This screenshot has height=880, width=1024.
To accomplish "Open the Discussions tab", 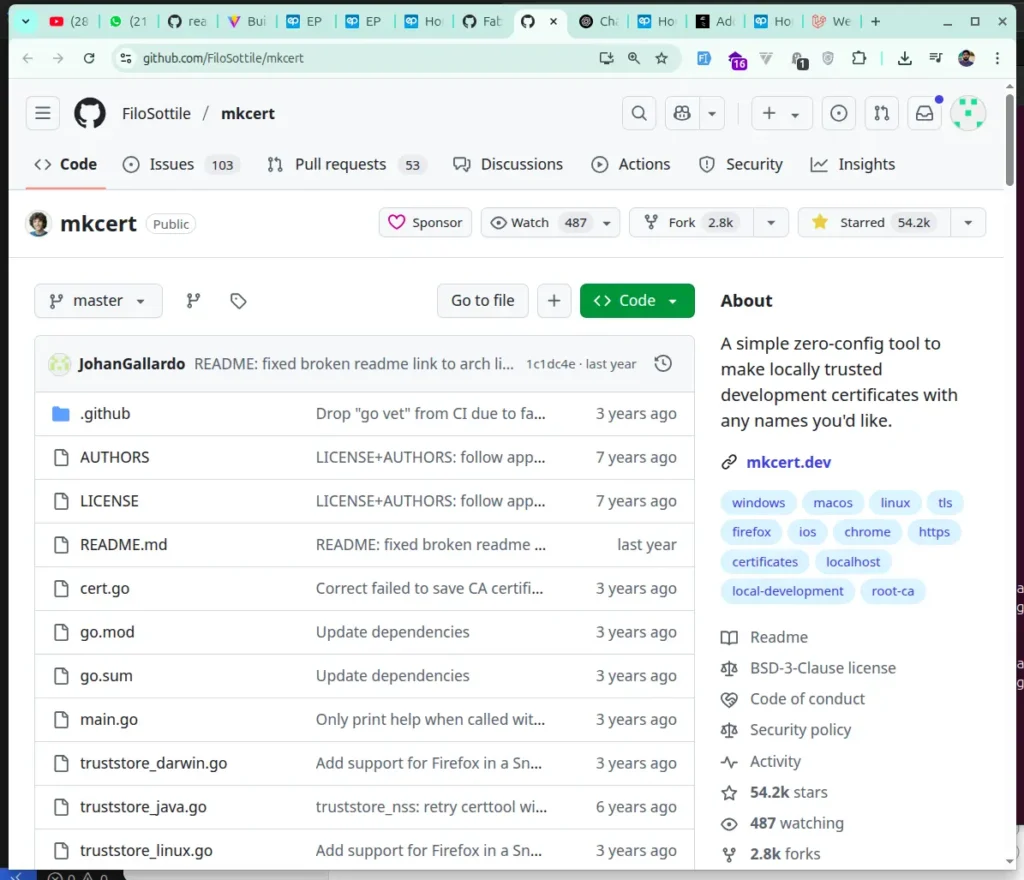I will pos(508,165).
